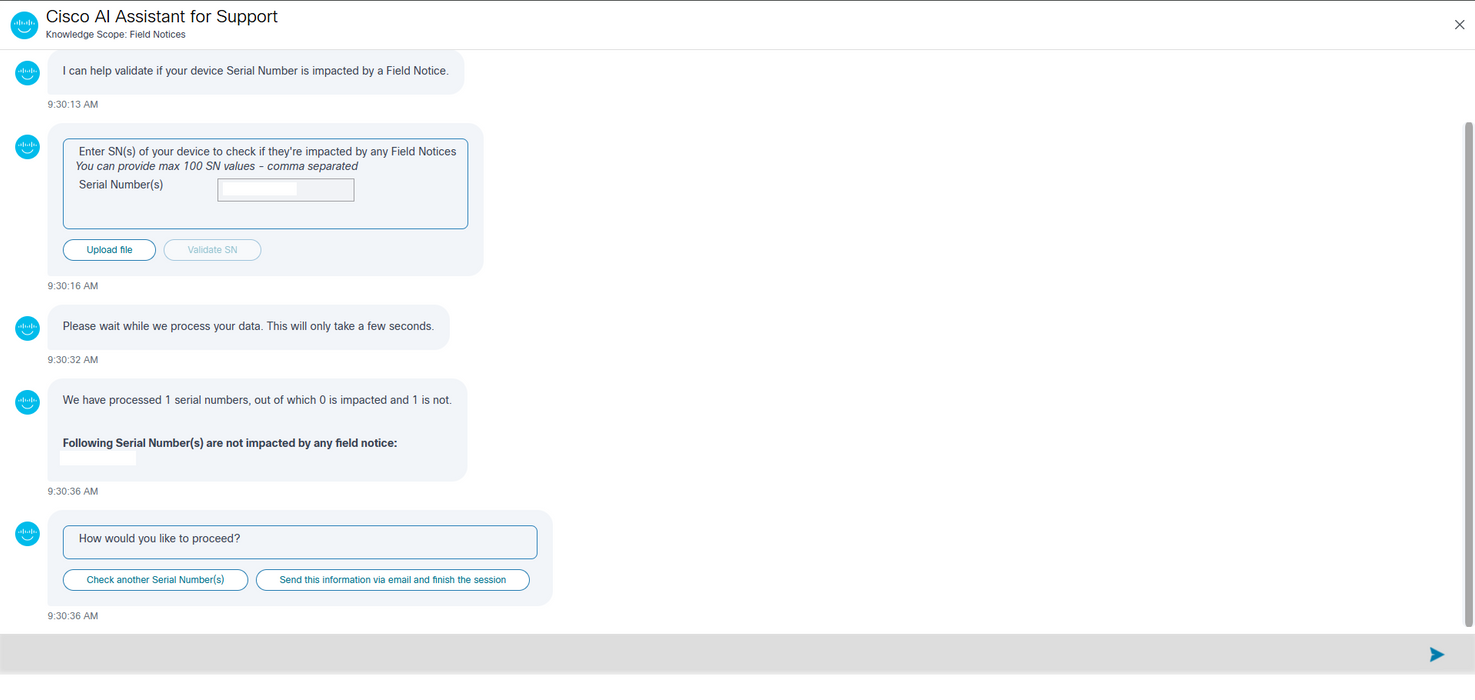Click the 'How would you like to proceed?' prompt
The width and height of the screenshot is (1475, 700).
click(x=159, y=538)
